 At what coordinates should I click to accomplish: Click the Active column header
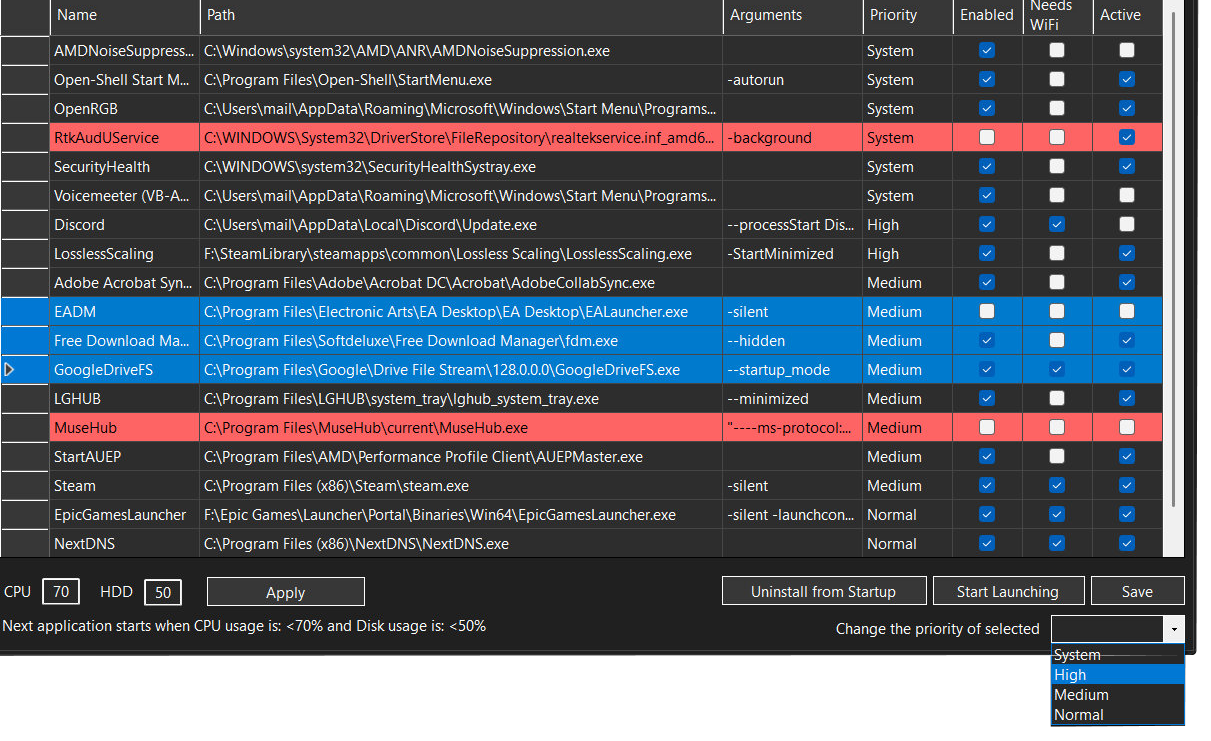(1127, 15)
